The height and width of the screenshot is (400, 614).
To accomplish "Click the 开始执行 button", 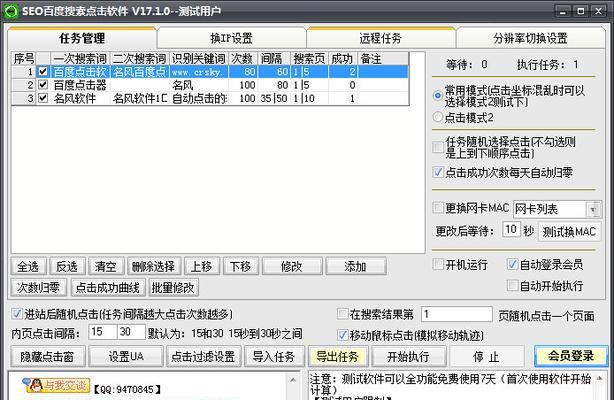I will 408,357.
